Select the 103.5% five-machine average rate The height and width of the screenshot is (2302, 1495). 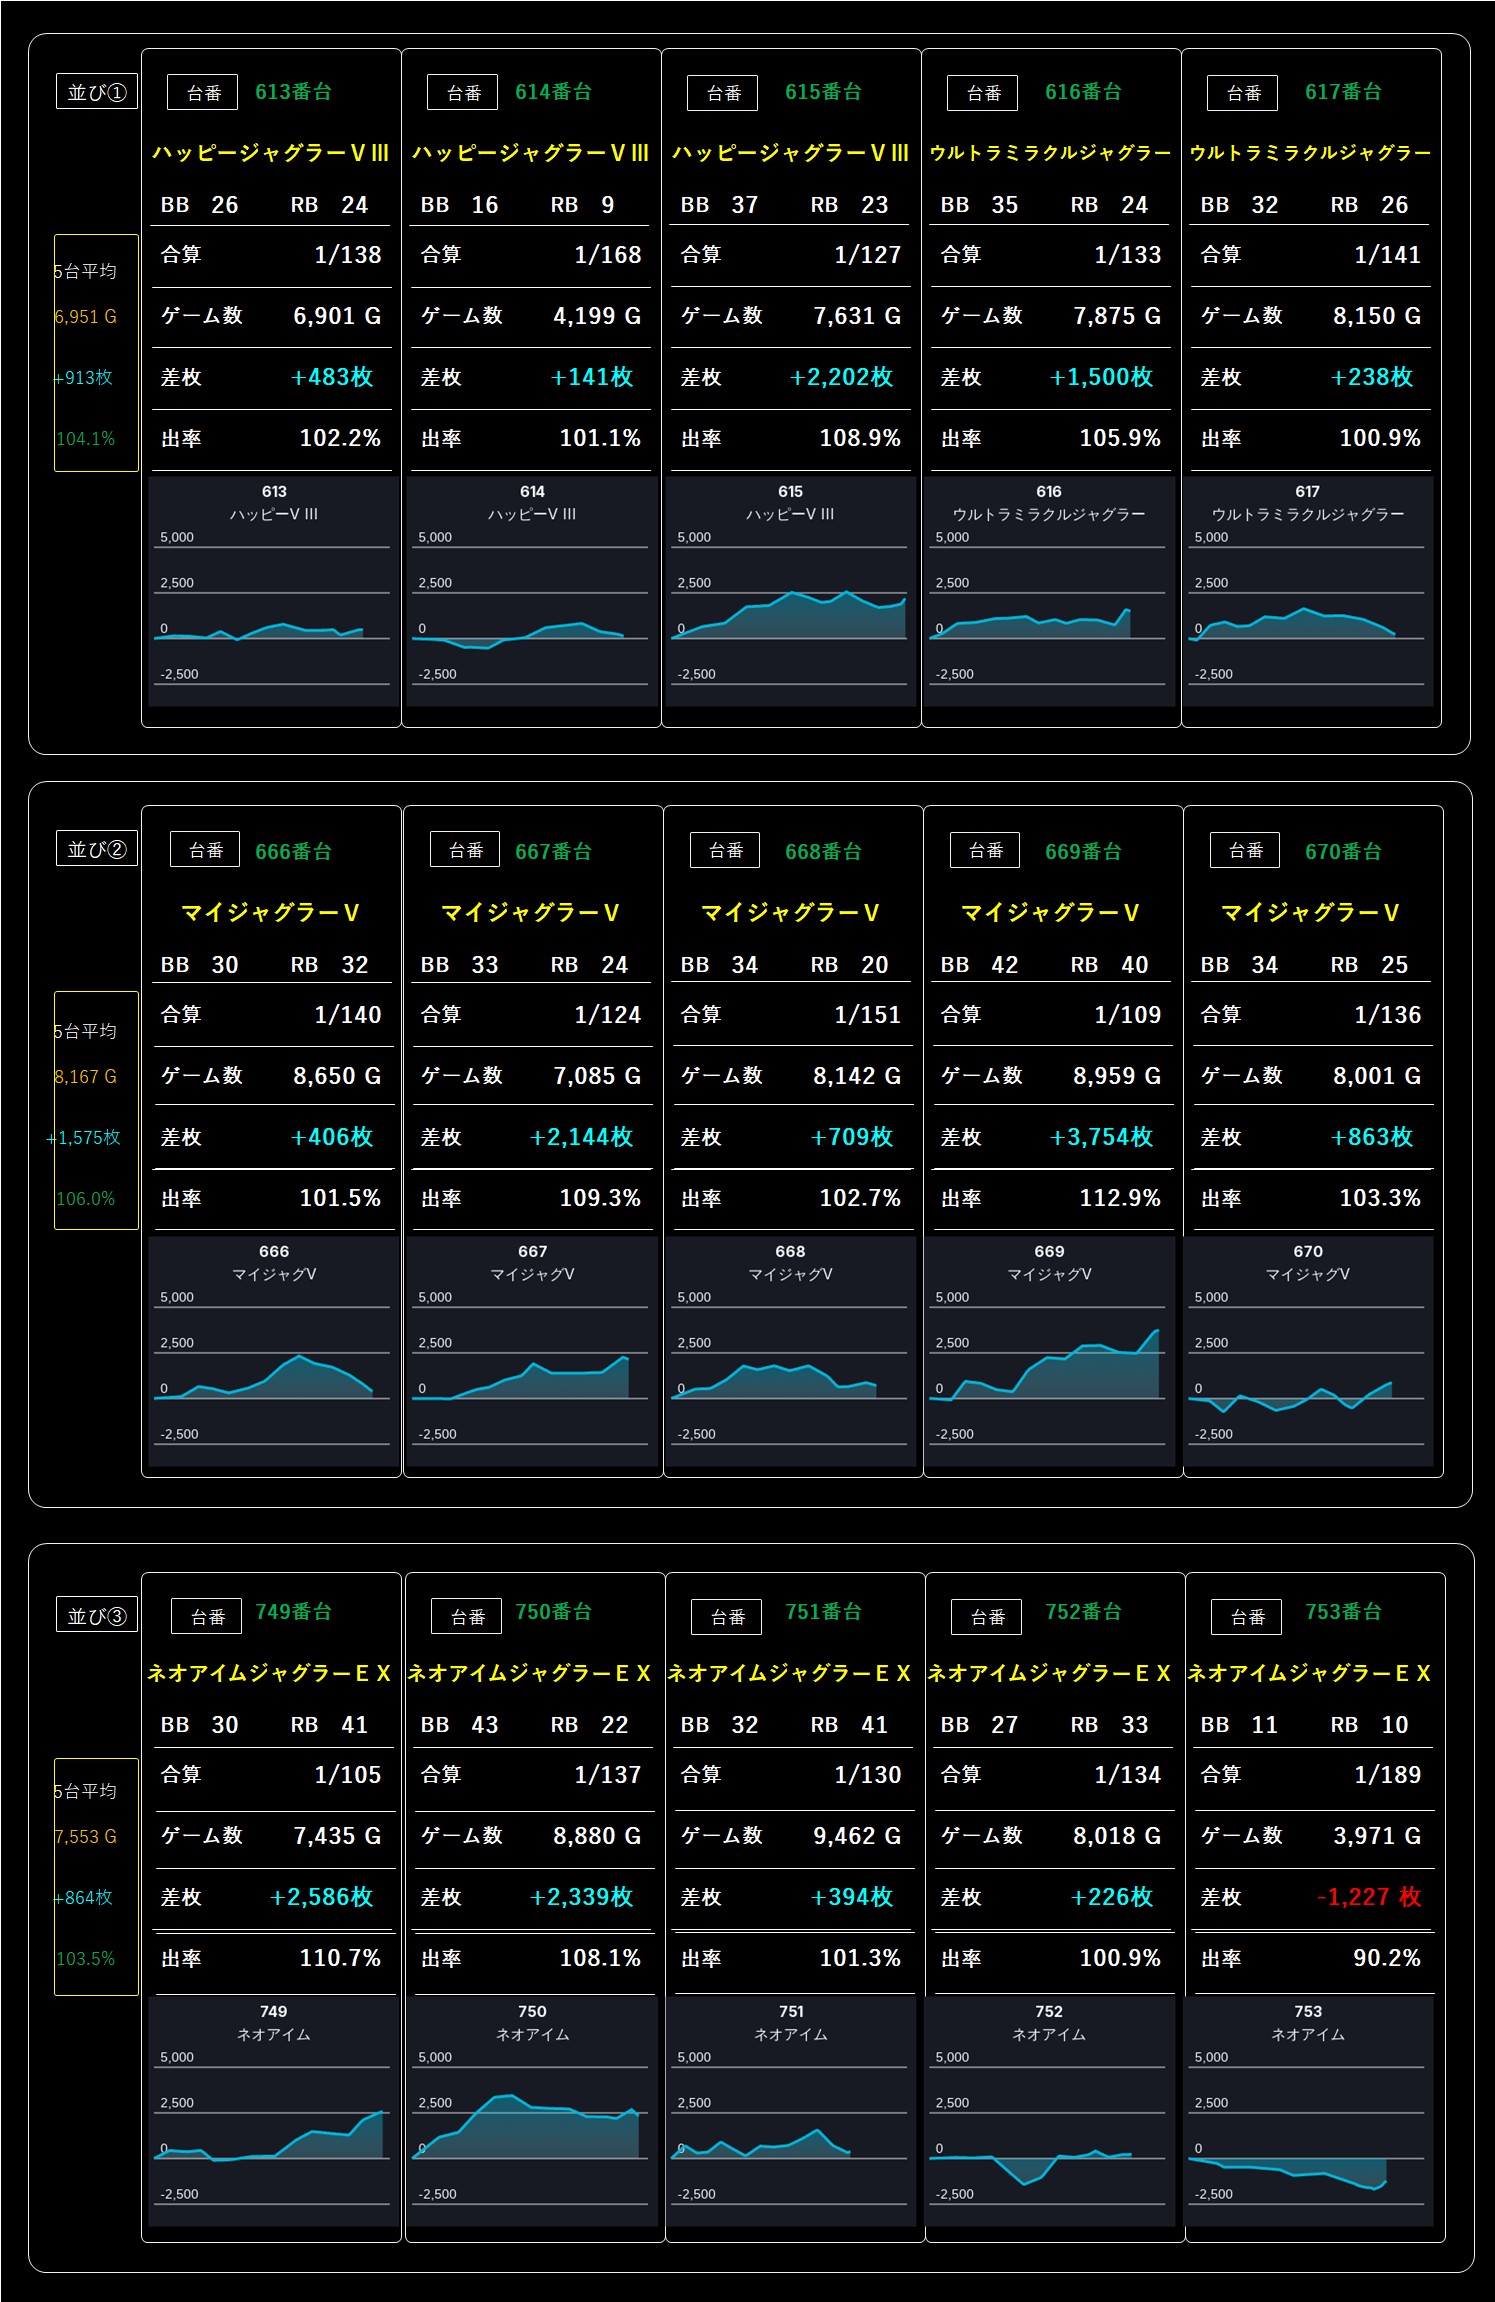[x=86, y=1959]
